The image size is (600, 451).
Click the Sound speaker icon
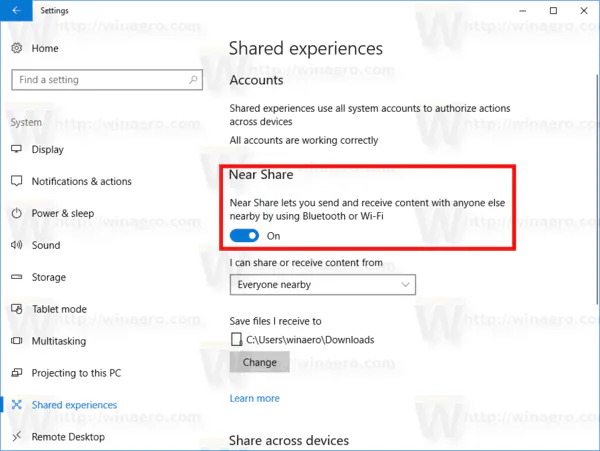tap(16, 245)
